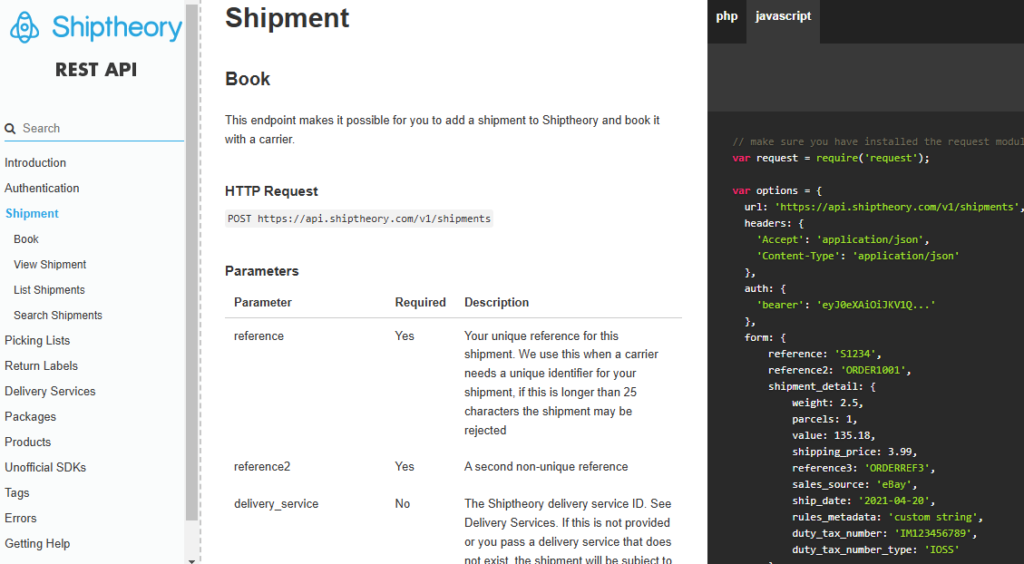
Task: Click the 'delivery_service' parameter cell
Action: (x=276, y=504)
